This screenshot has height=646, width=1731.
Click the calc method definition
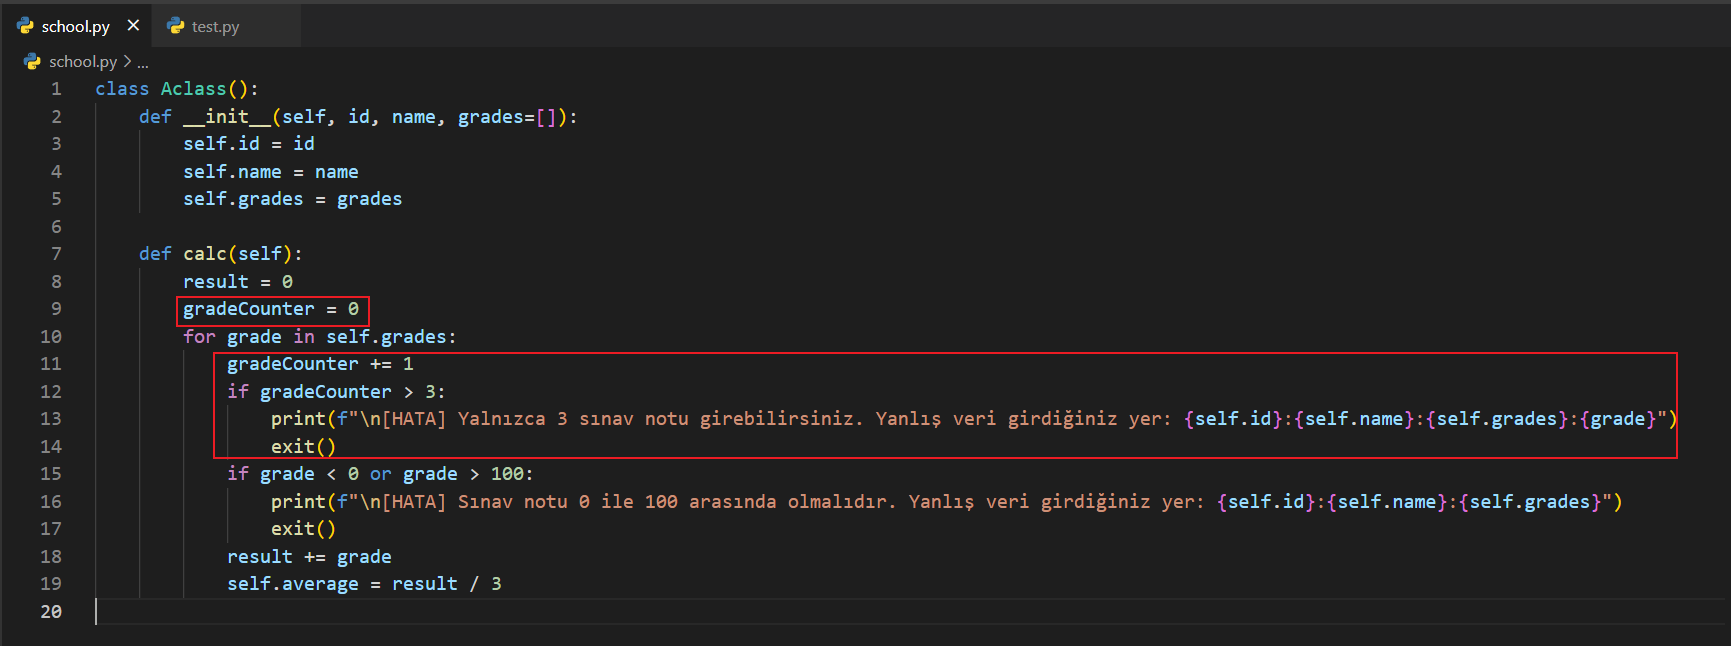pyautogui.click(x=204, y=254)
